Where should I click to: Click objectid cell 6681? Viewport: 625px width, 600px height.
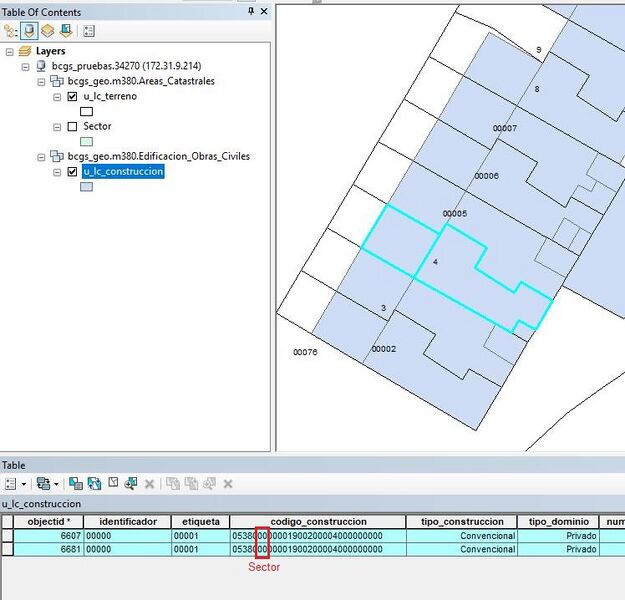[x=49, y=549]
